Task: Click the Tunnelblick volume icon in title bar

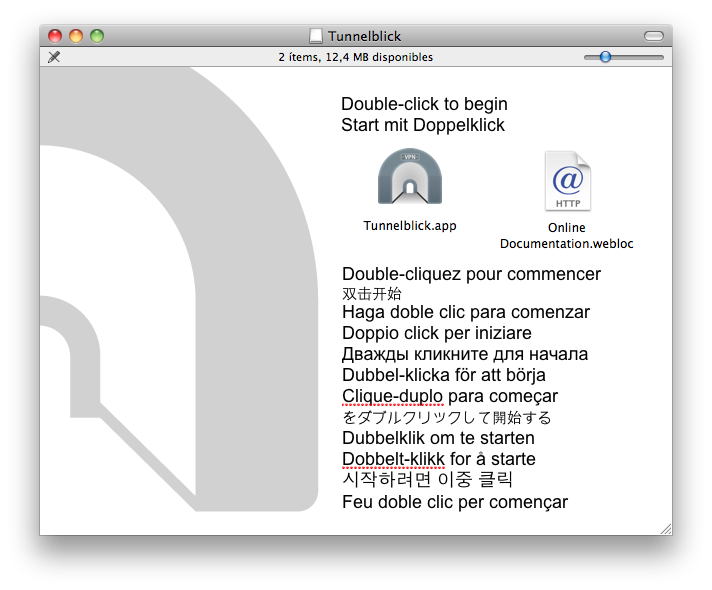Action: pos(316,36)
